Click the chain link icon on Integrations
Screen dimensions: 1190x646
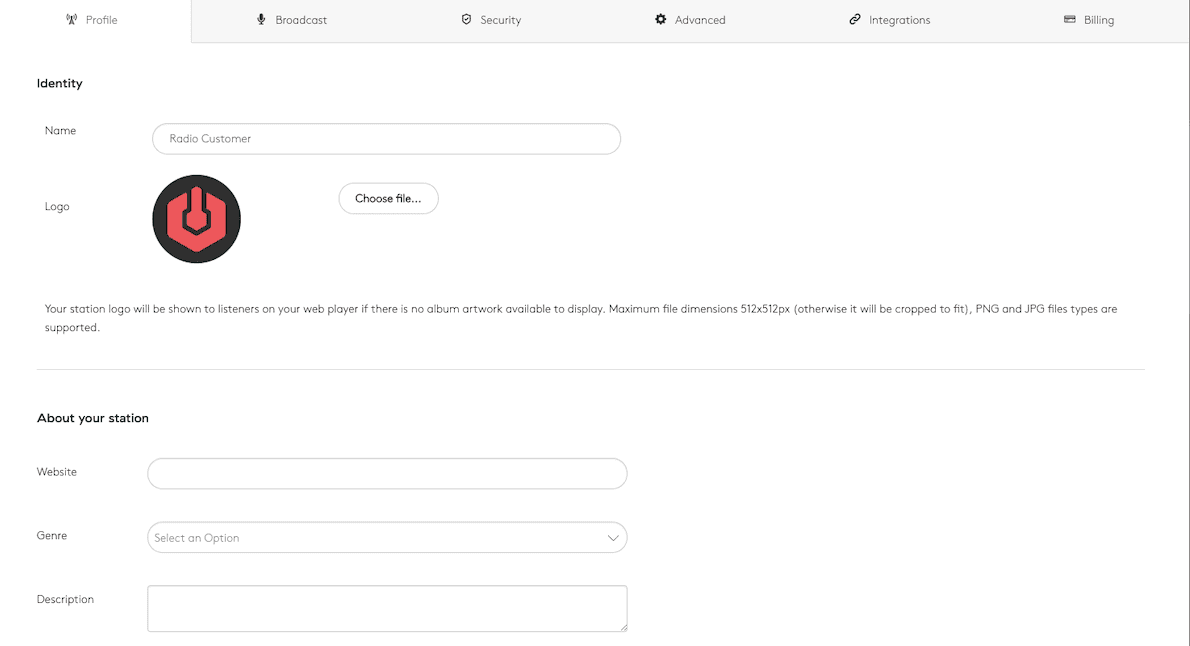click(855, 20)
